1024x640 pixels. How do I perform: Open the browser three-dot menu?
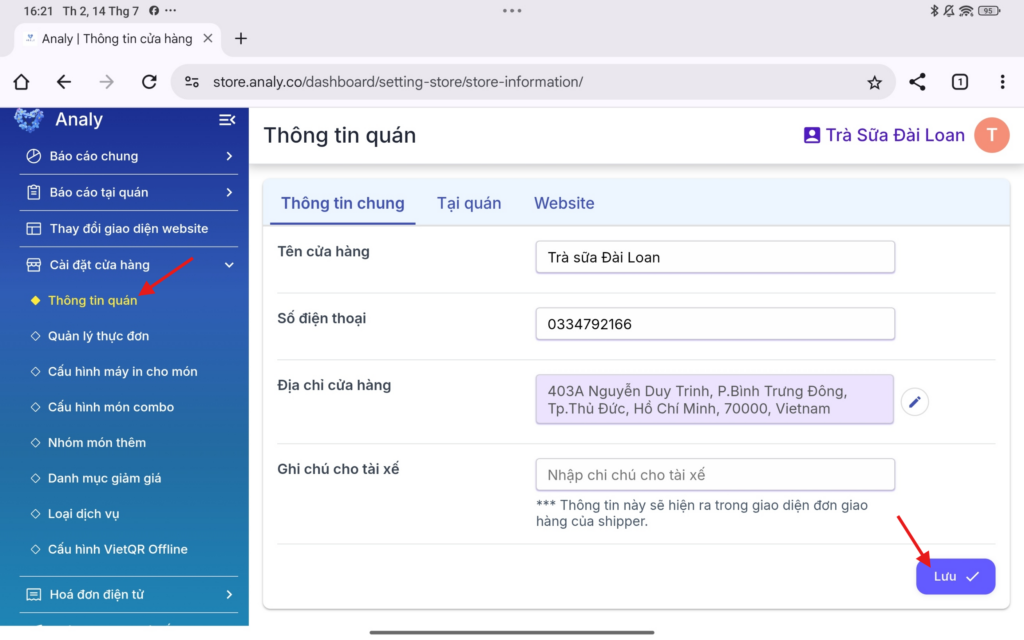(x=1002, y=82)
